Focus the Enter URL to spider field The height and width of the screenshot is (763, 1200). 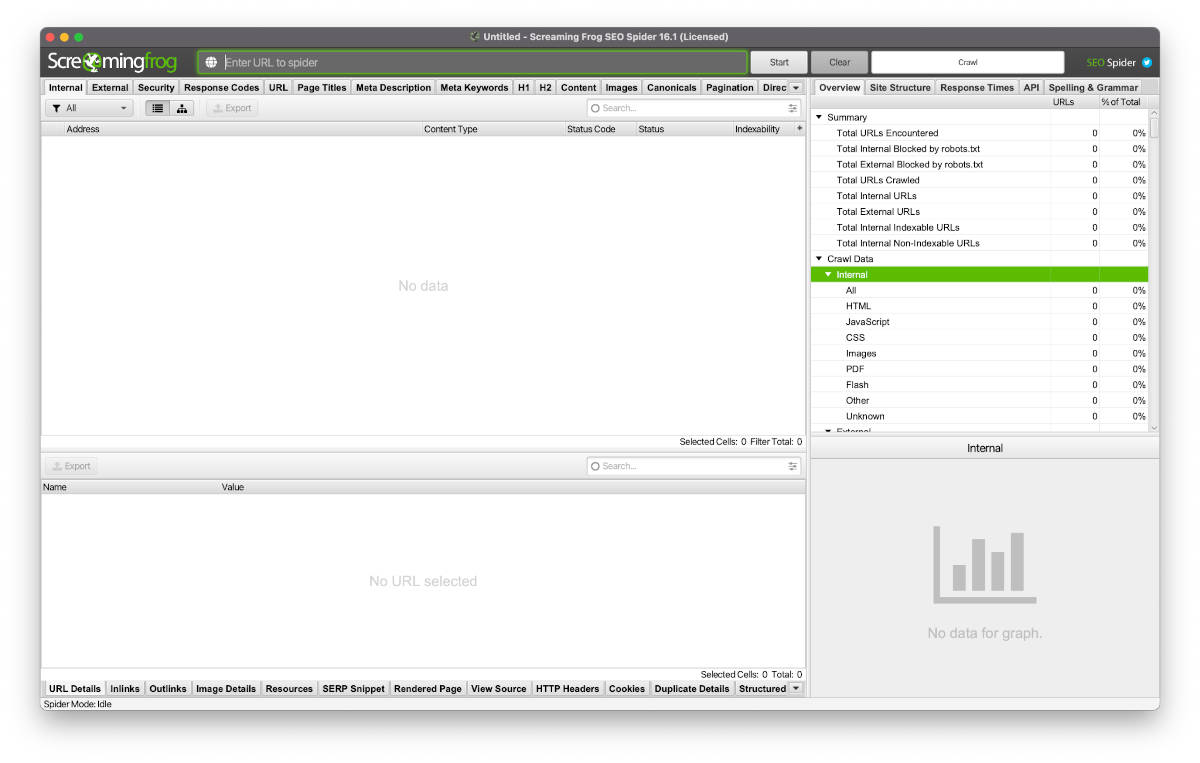[x=472, y=62]
